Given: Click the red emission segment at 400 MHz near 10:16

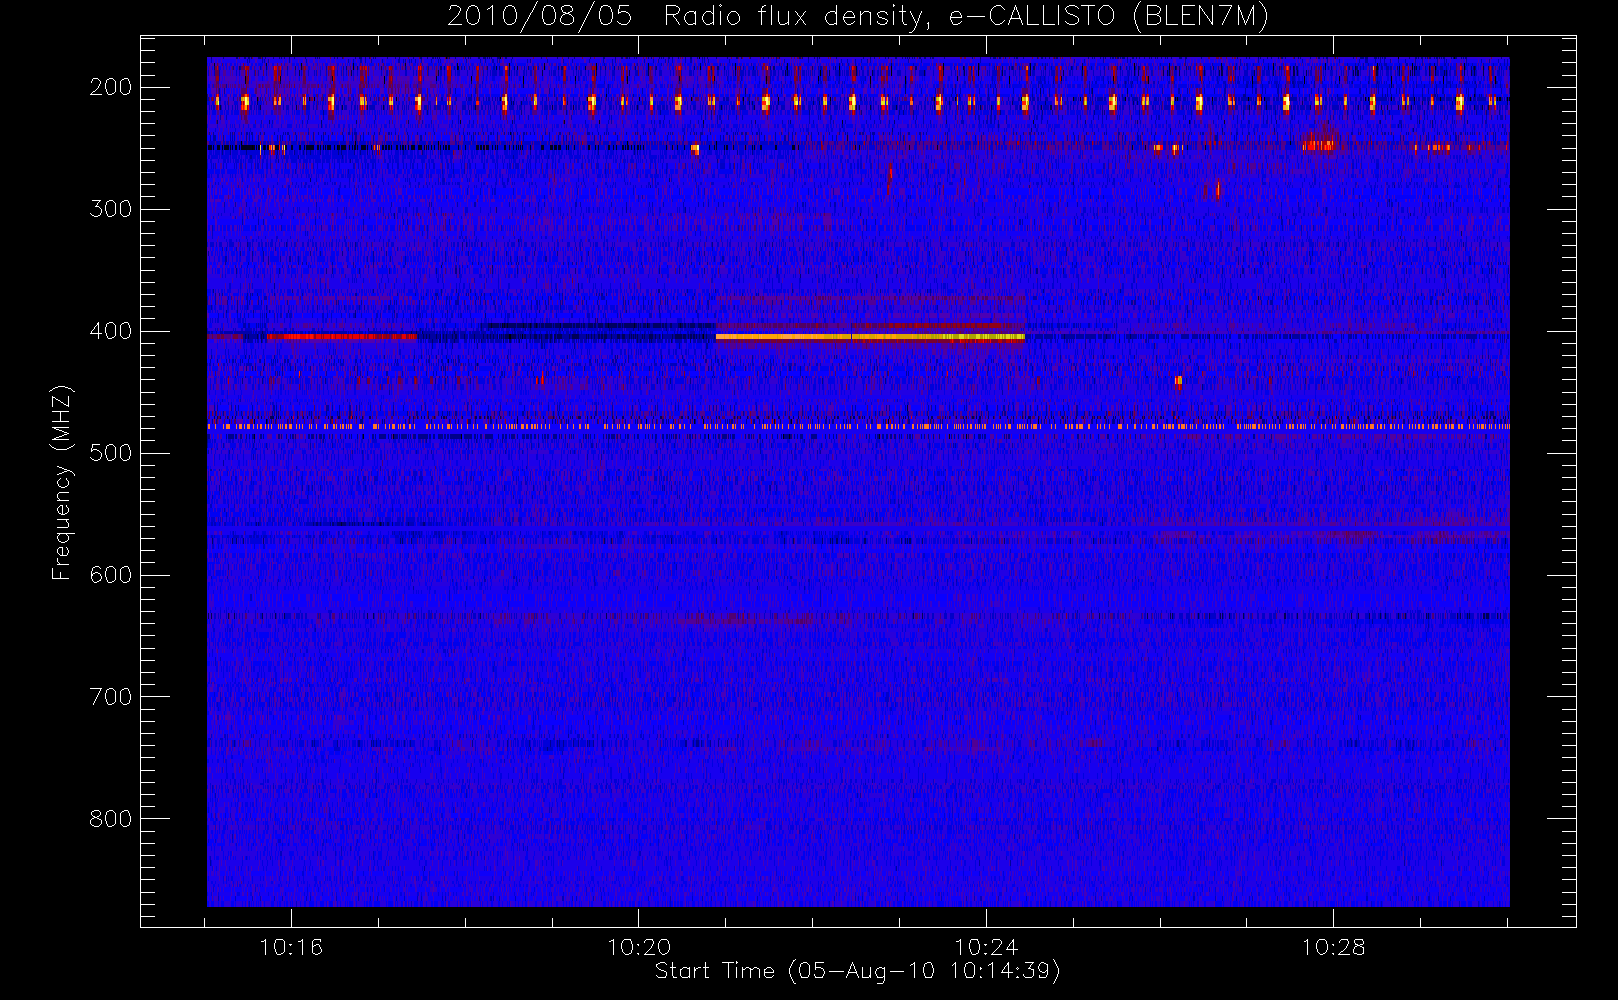Looking at the screenshot, I should 342,337.
